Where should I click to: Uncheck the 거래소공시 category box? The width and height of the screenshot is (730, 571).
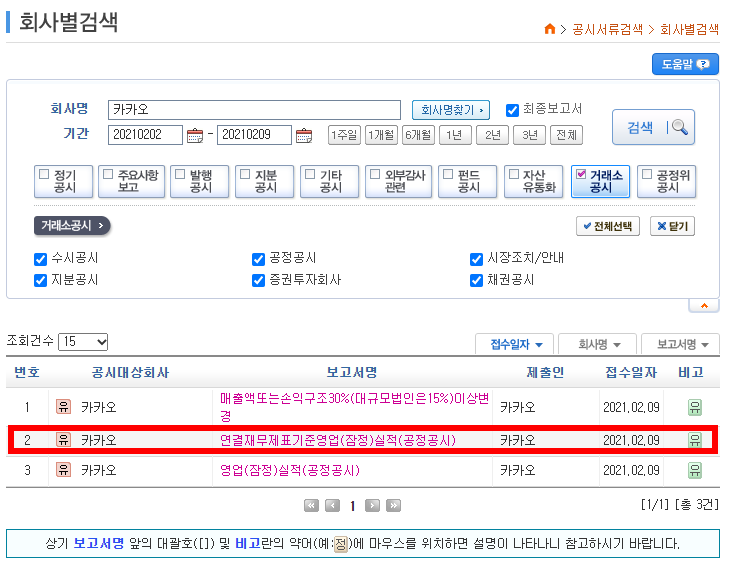tap(581, 174)
